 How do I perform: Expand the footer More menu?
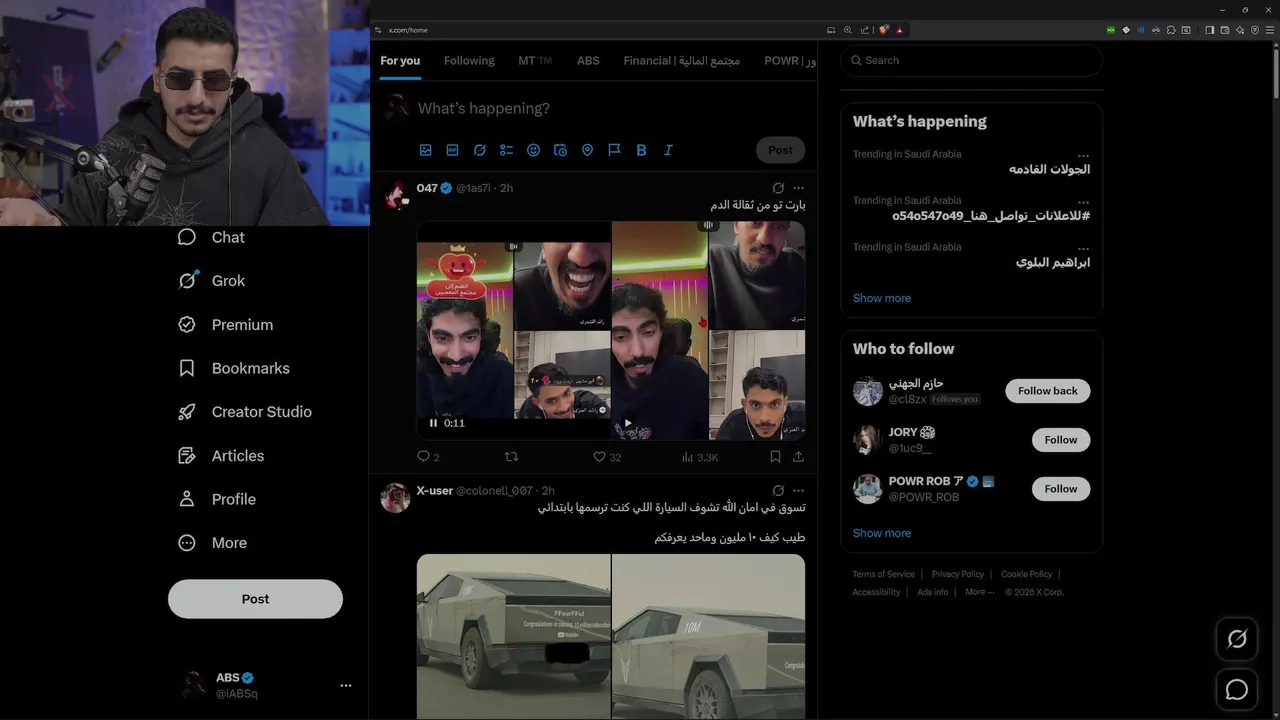pos(979,592)
